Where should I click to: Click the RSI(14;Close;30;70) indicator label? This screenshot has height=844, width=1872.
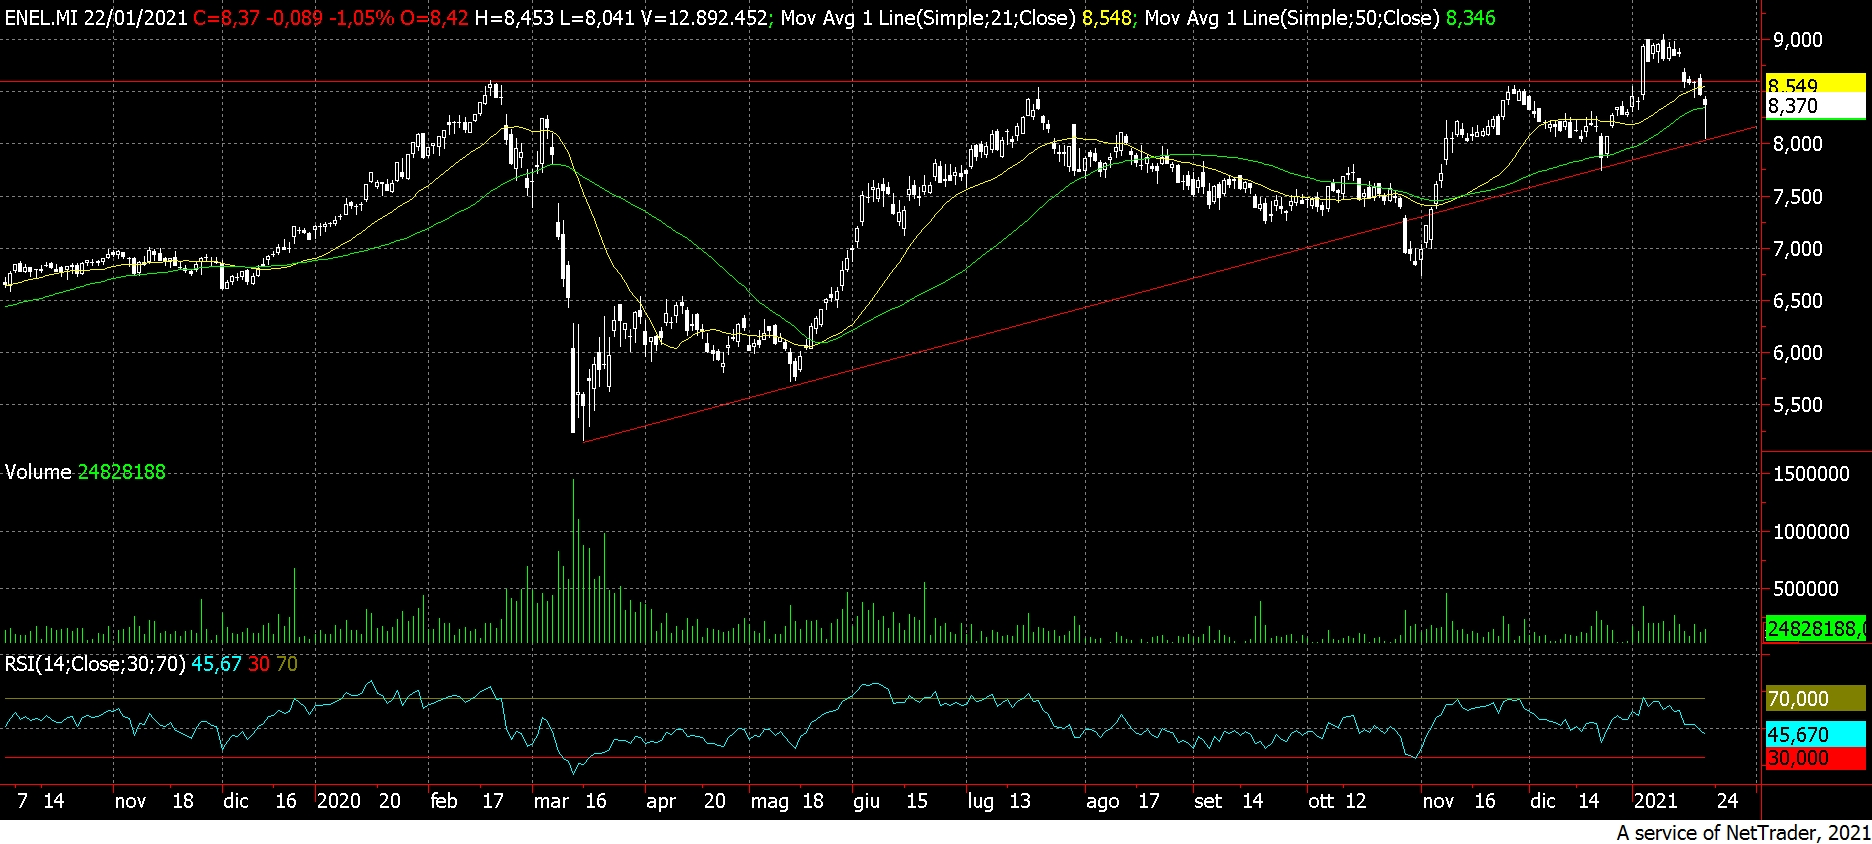(95, 664)
